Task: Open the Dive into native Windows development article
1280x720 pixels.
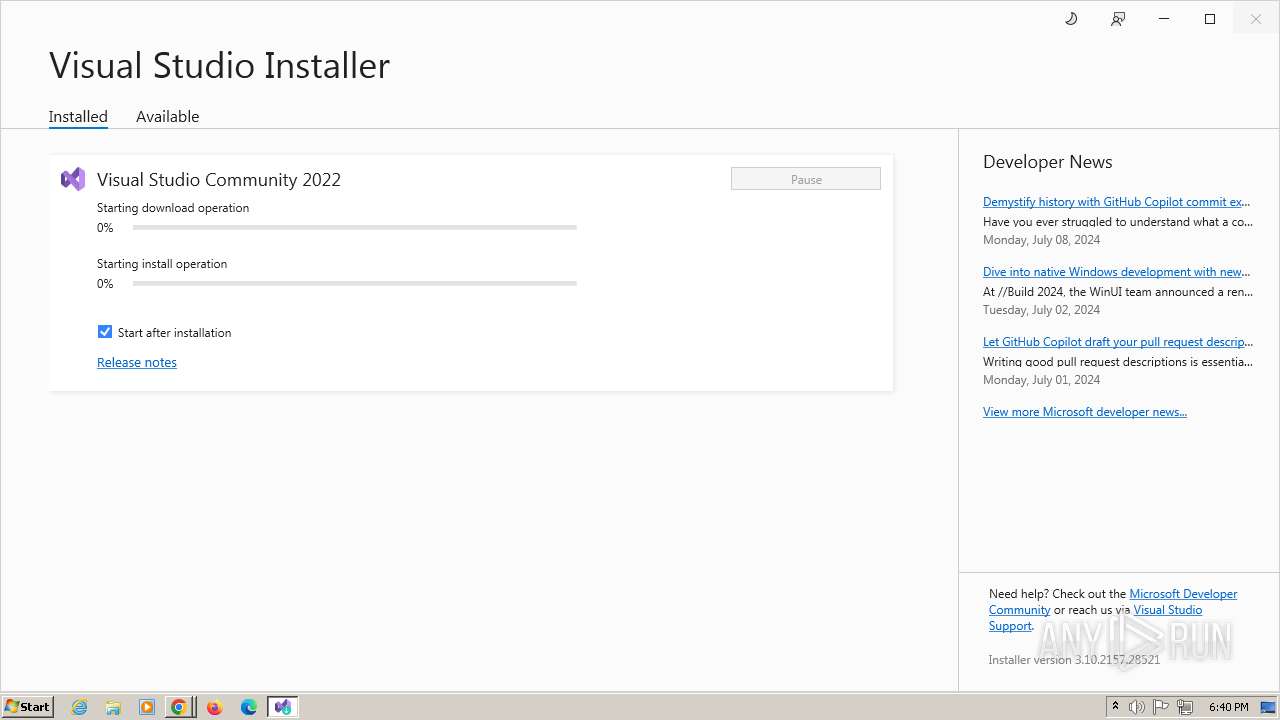Action: tap(1116, 272)
